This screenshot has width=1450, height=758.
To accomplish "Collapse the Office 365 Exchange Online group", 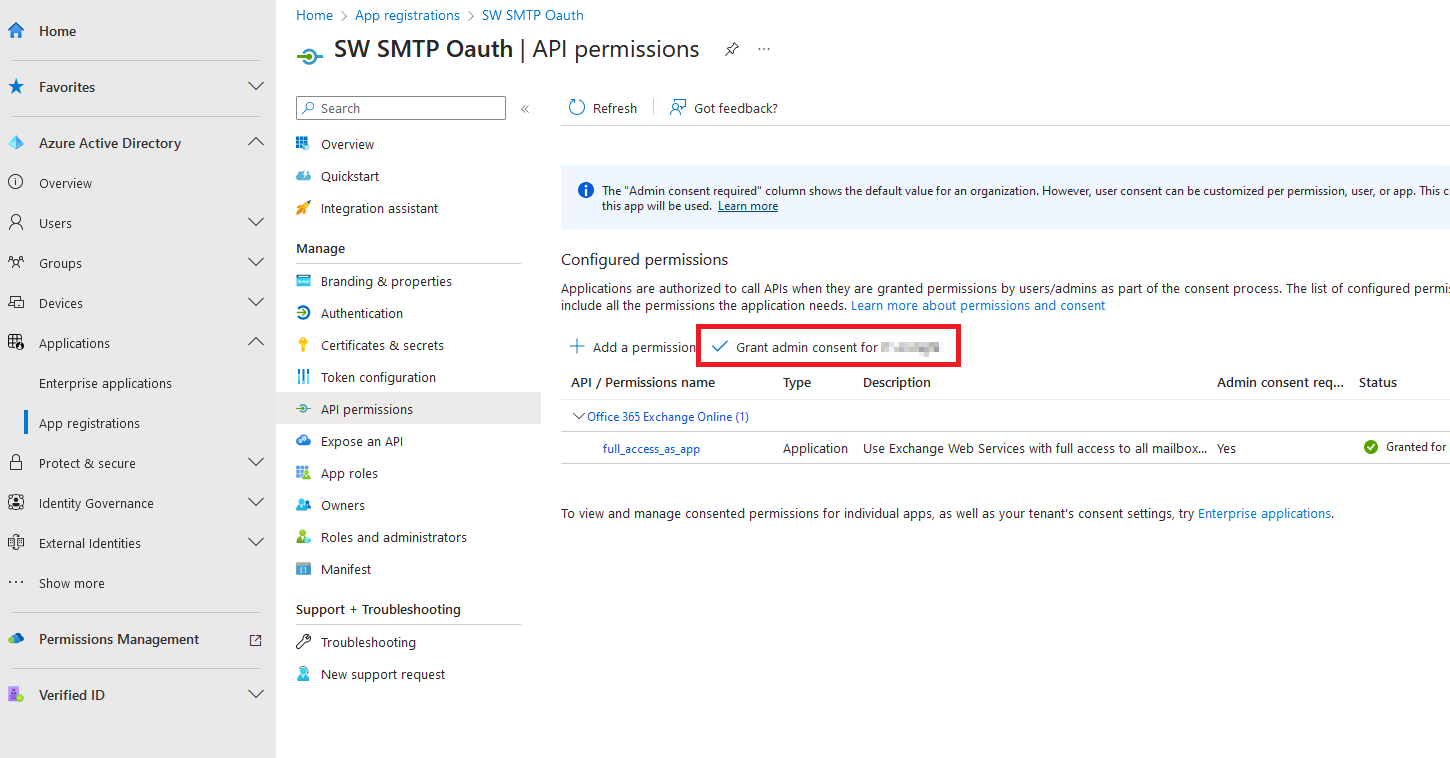I will coord(578,416).
